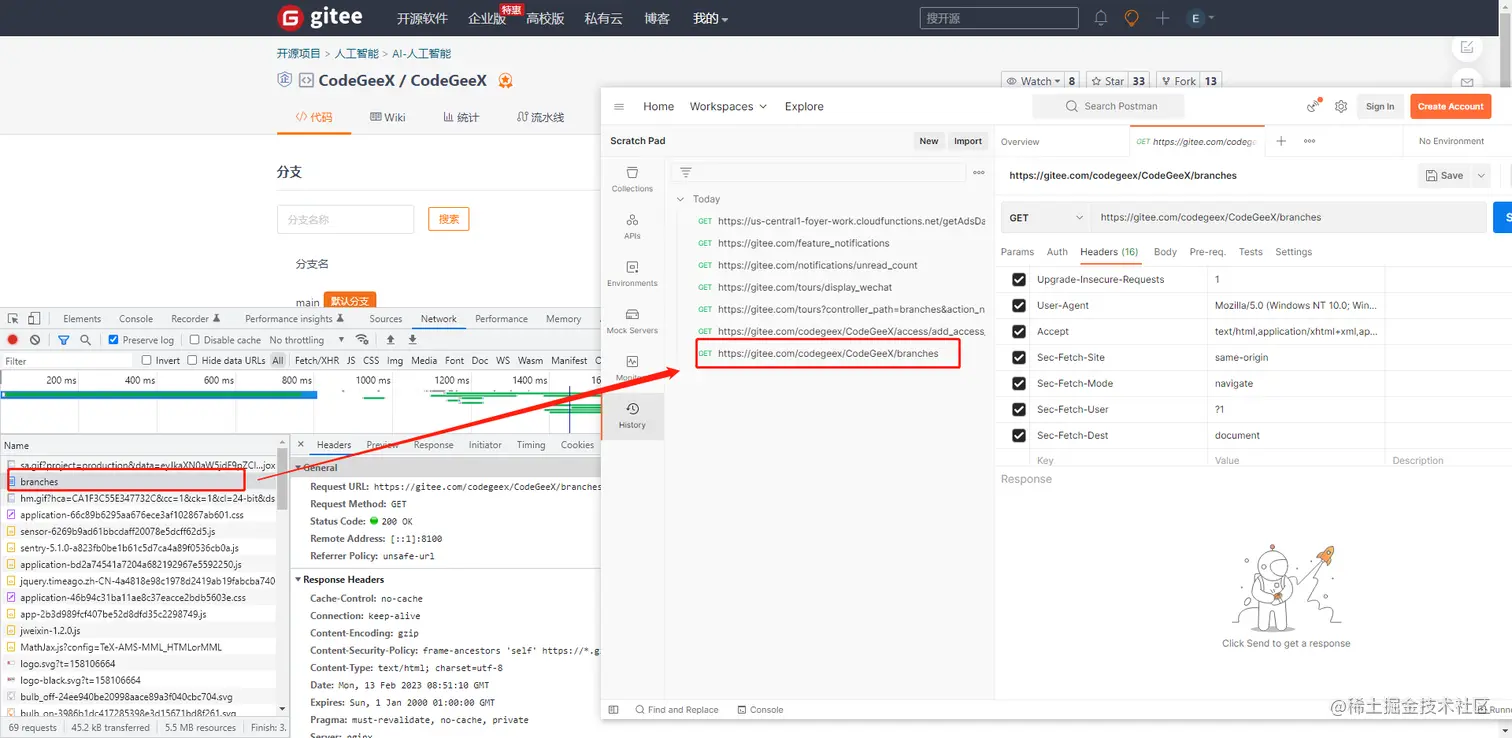Close the request details pane
This screenshot has width=1512, height=738.
[x=301, y=444]
